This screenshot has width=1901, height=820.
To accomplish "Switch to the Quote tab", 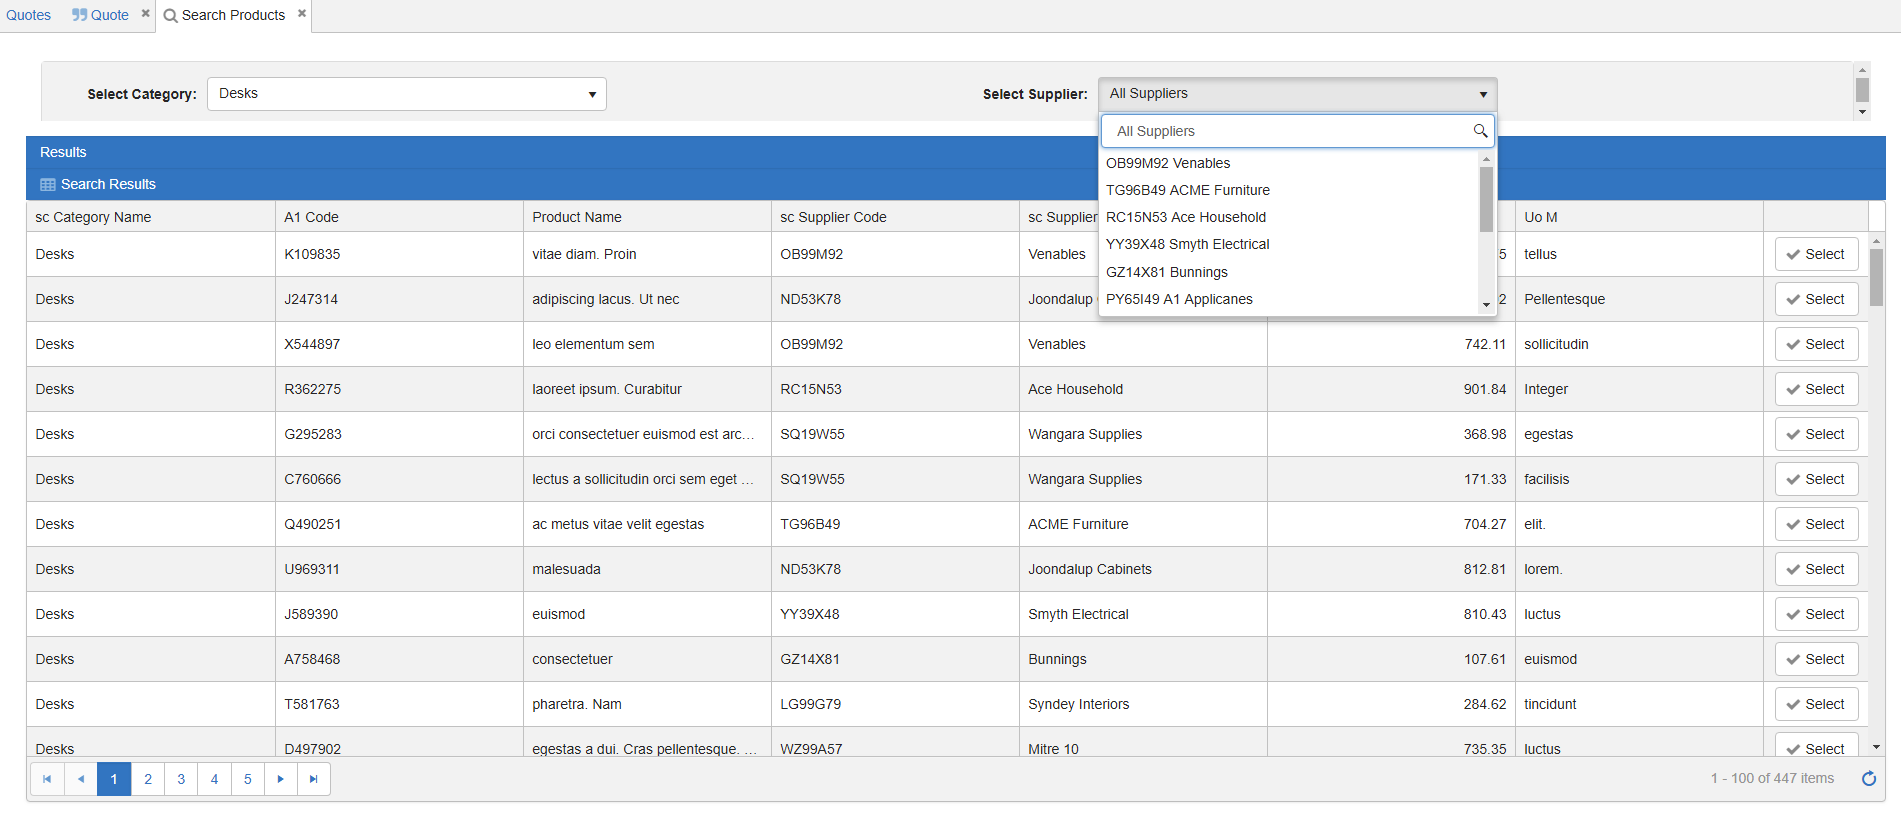I will pos(101,15).
